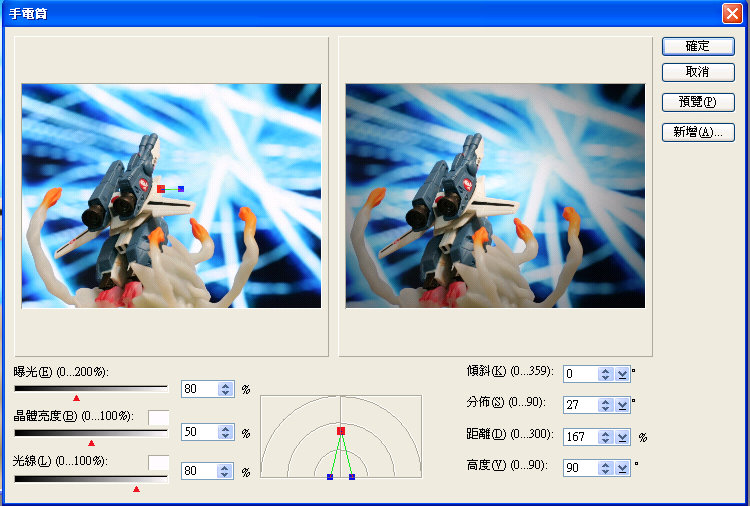Confirm the effect with the 確定 button
The width and height of the screenshot is (750, 506).
698,46
